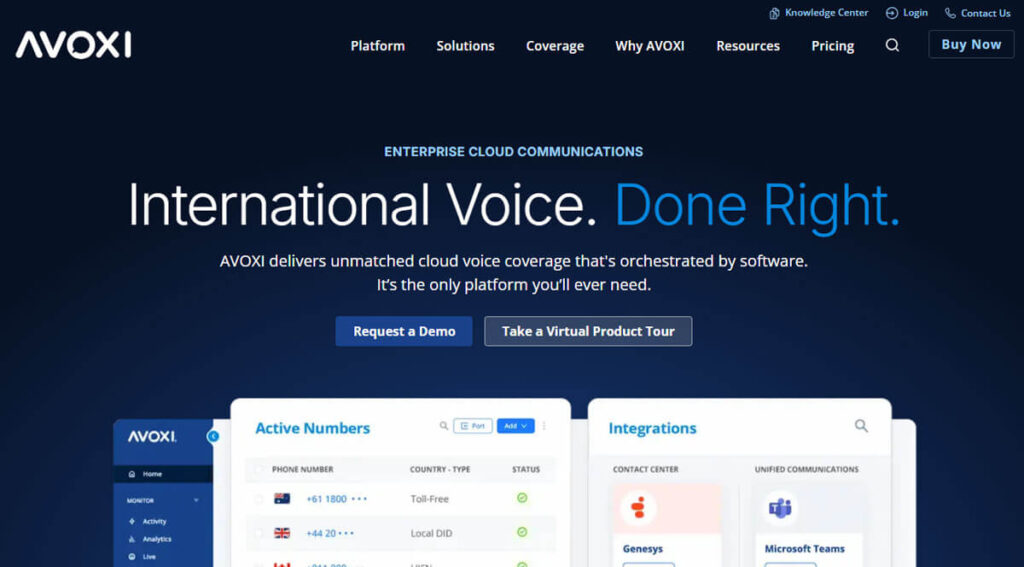1024x567 pixels.
Task: Collapse the sidebar with the round chevron button
Action: tap(213, 436)
